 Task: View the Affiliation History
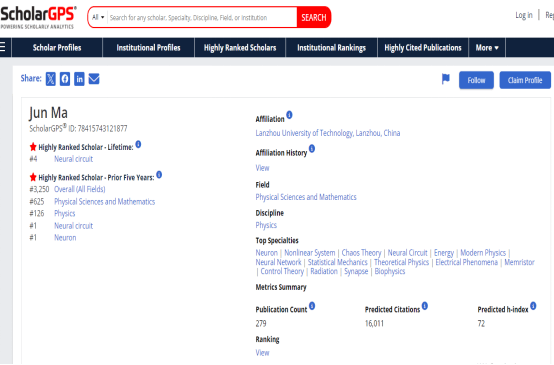click(x=262, y=168)
